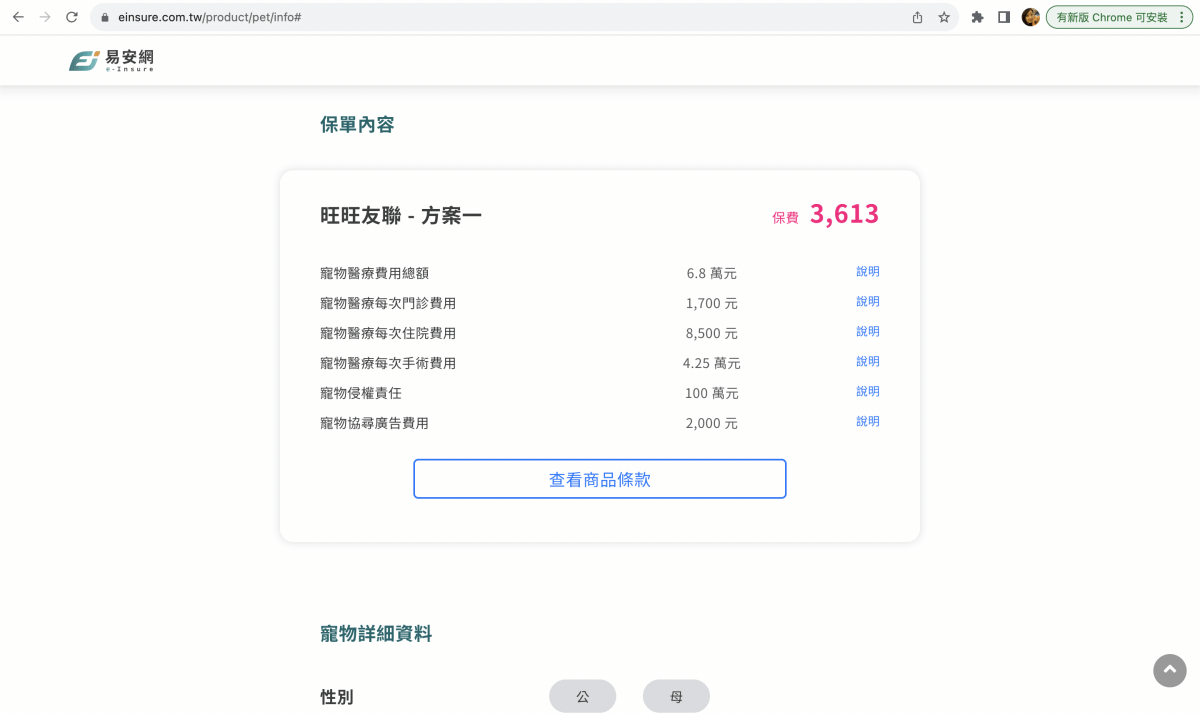The image size is (1200, 714).
Task: Click 說明 next to 寵物醫療費用總額
Action: coord(867,271)
